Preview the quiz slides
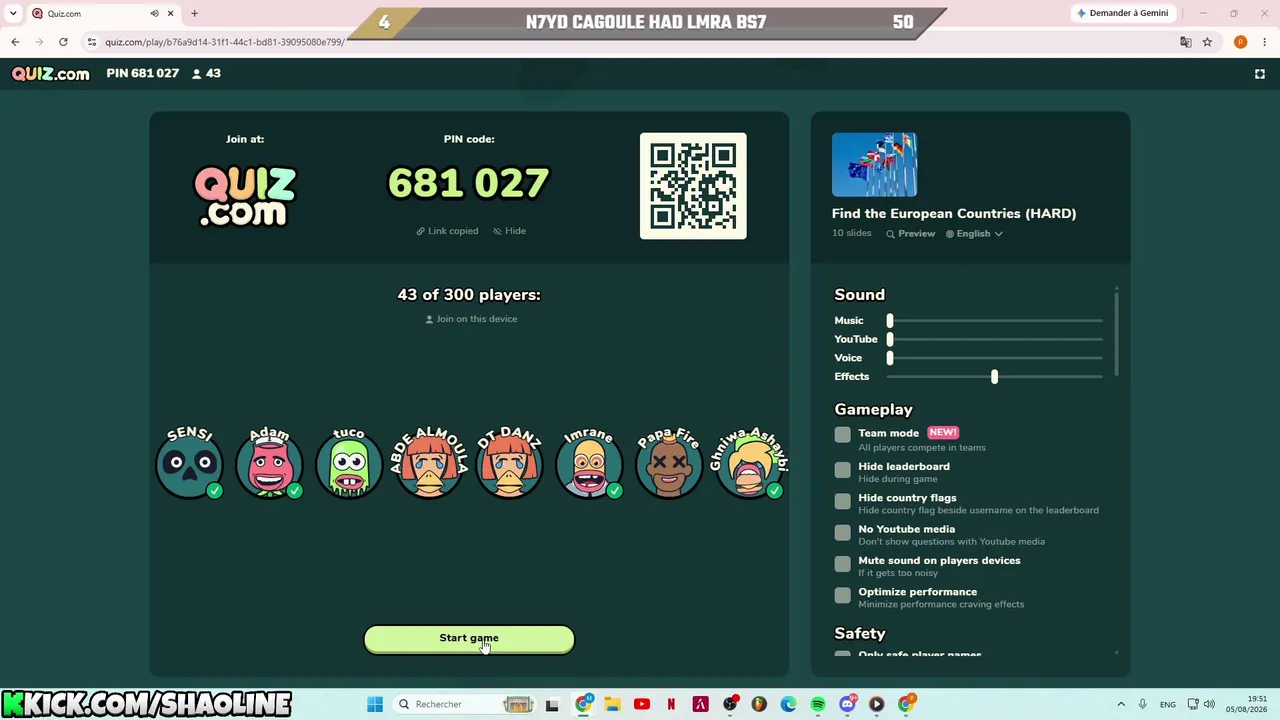Screen dimensions: 1280x720 (910, 234)
